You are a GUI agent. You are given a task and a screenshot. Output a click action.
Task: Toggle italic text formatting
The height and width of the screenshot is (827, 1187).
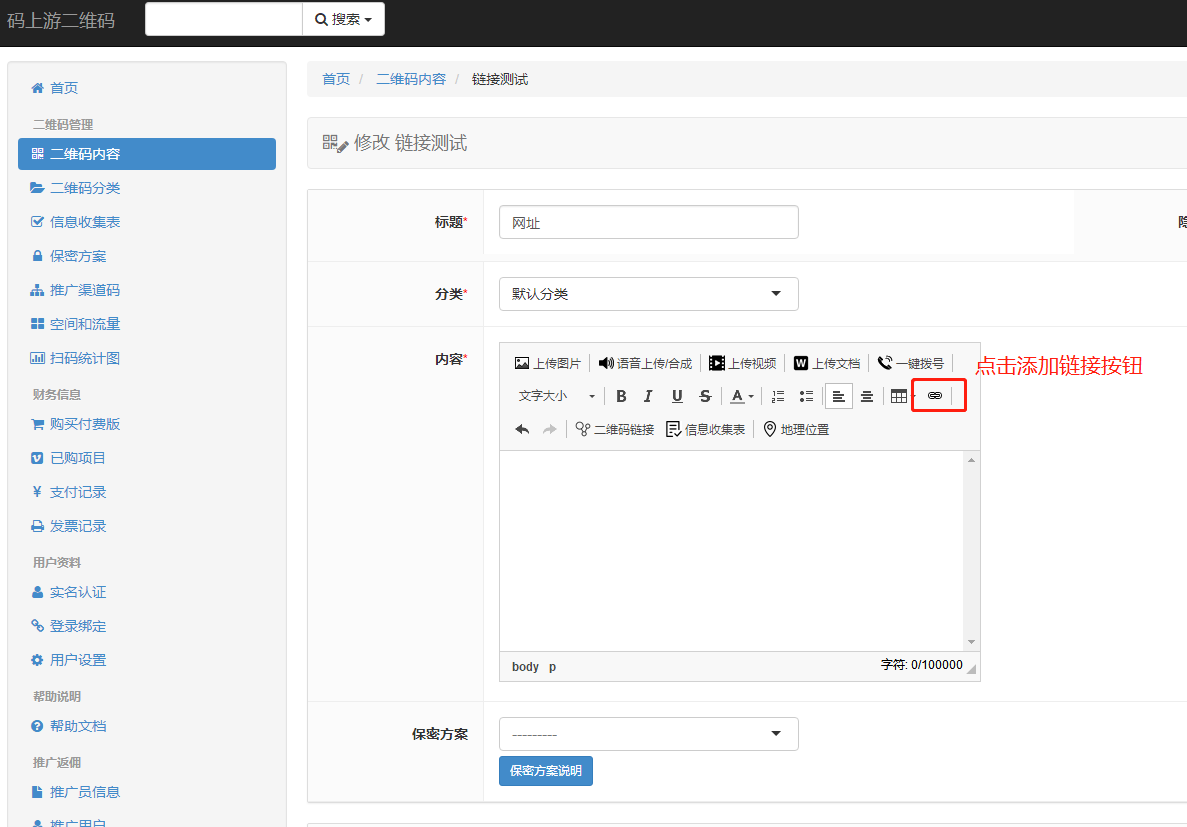(648, 396)
